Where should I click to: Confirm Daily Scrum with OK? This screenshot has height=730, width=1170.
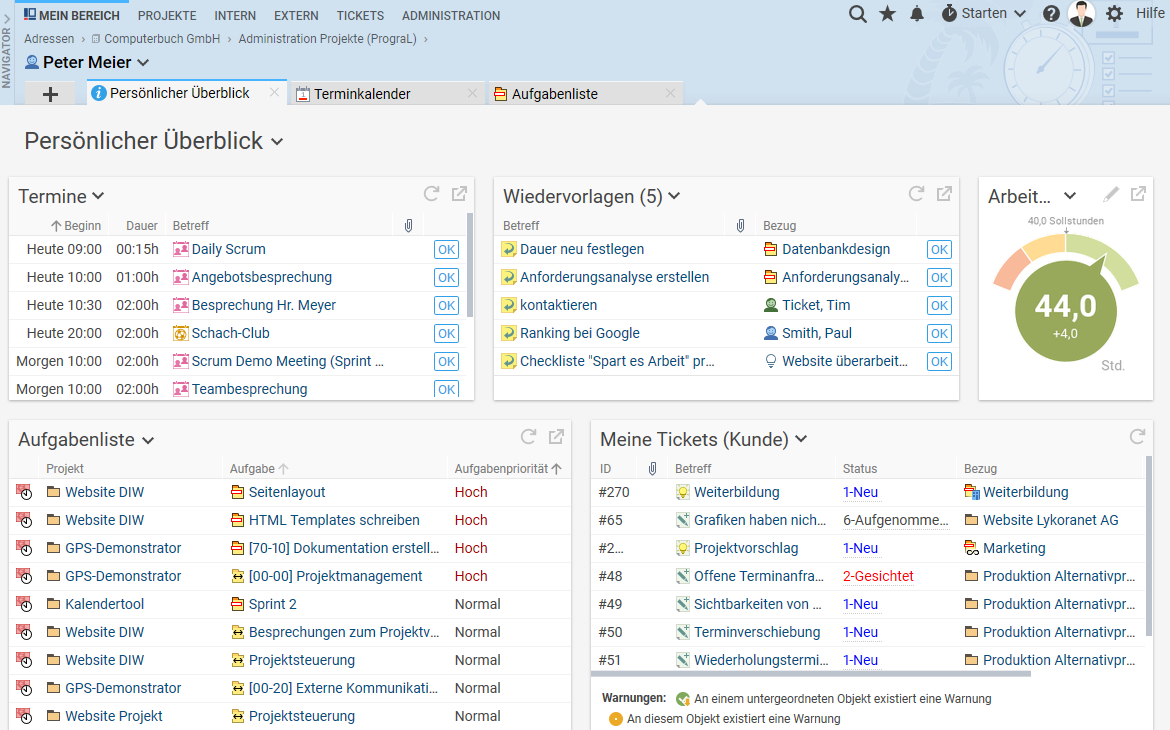click(x=446, y=250)
